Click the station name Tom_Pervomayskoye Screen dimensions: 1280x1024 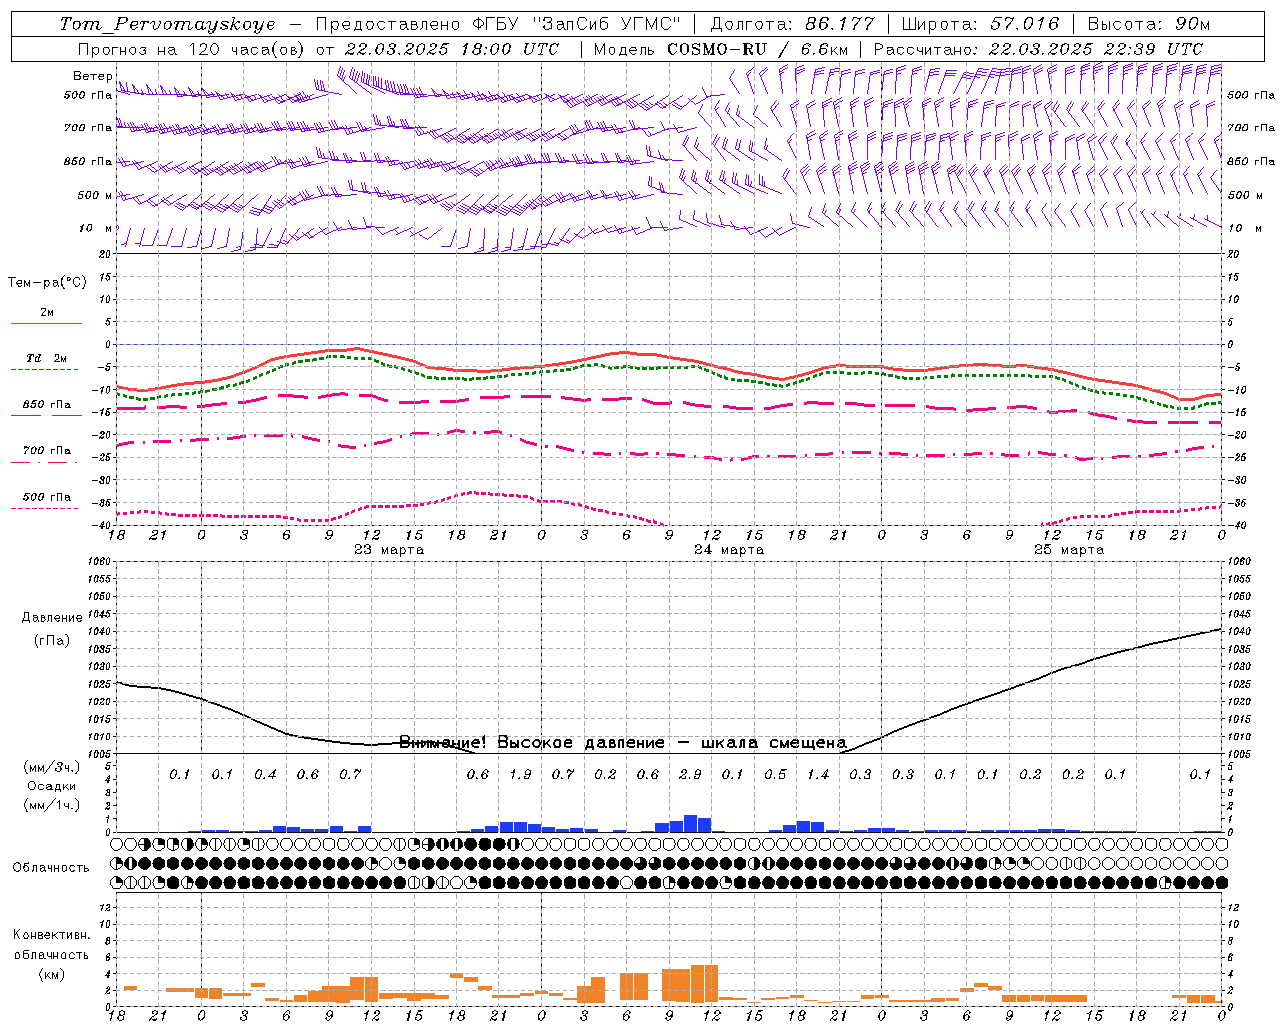tap(167, 24)
